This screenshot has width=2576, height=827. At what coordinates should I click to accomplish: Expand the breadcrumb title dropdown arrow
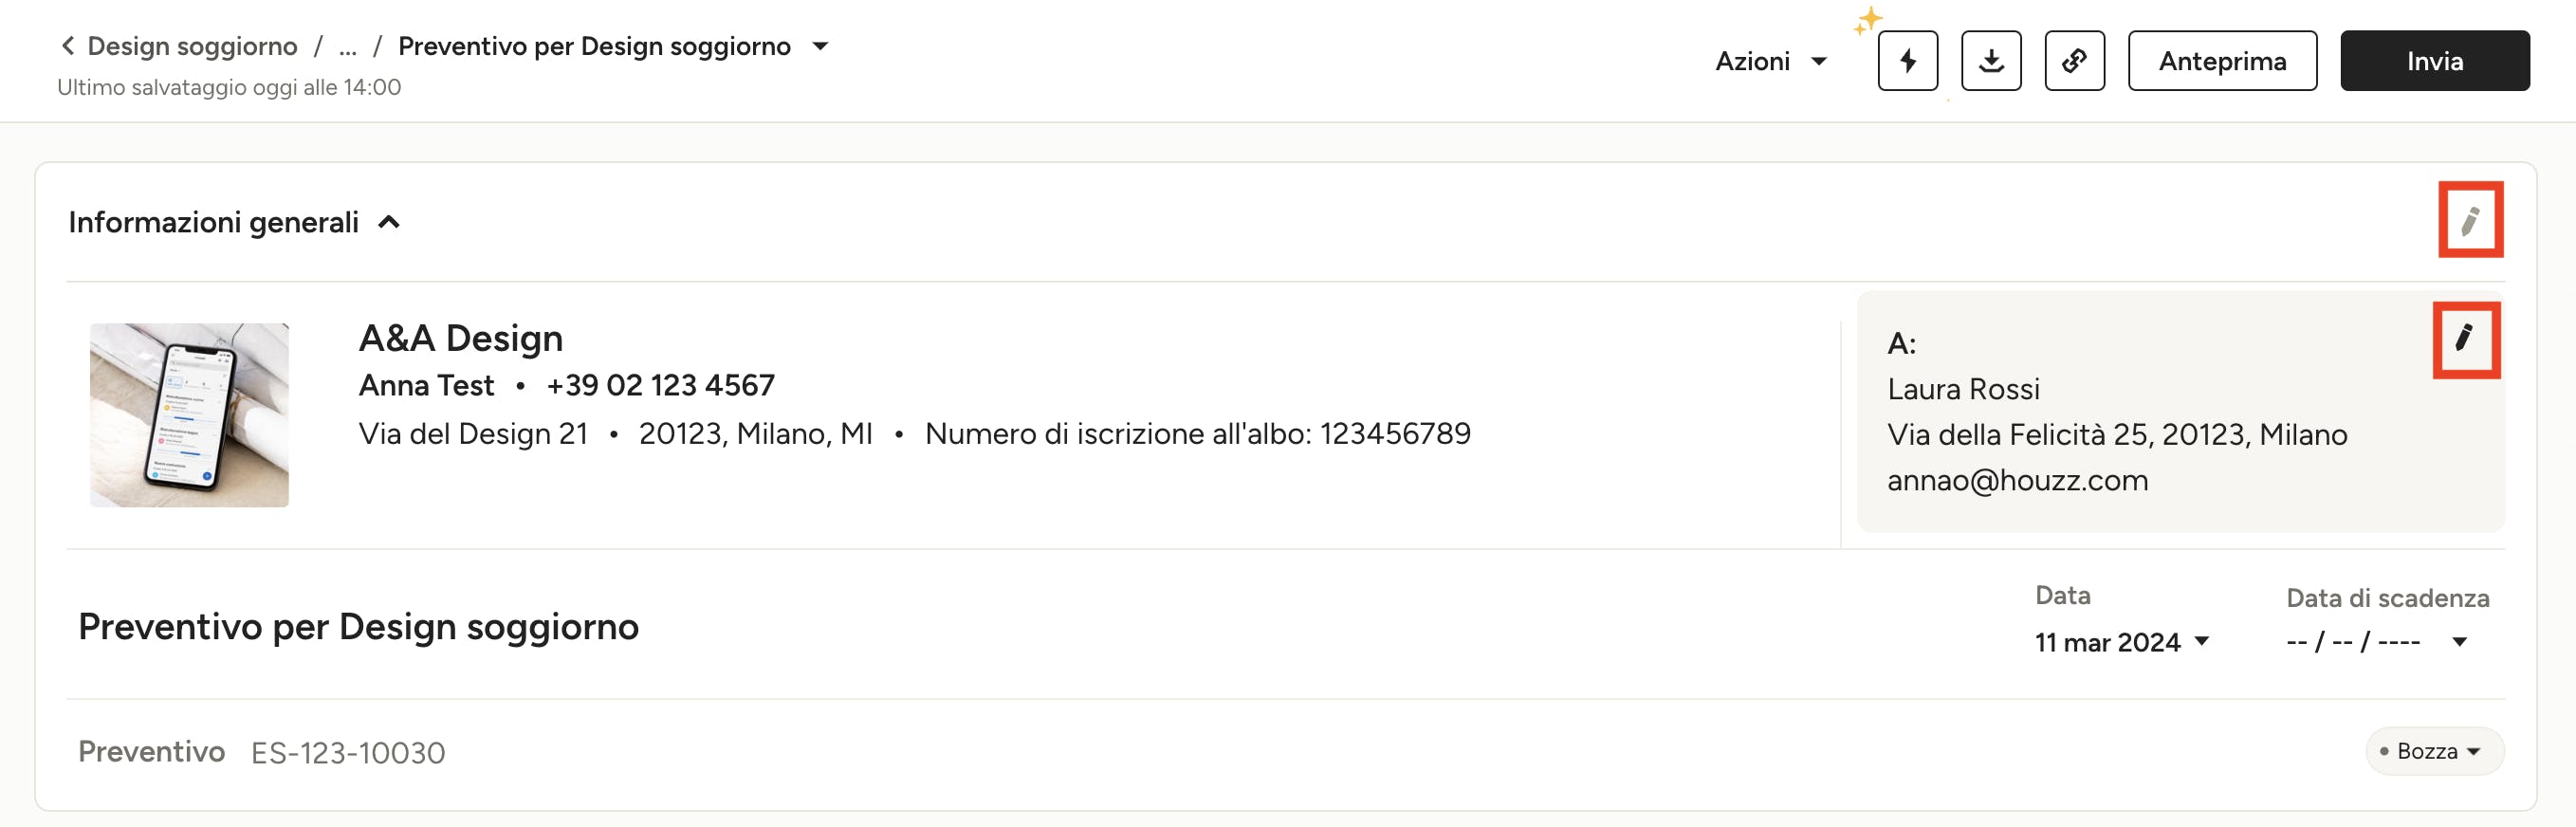click(820, 46)
